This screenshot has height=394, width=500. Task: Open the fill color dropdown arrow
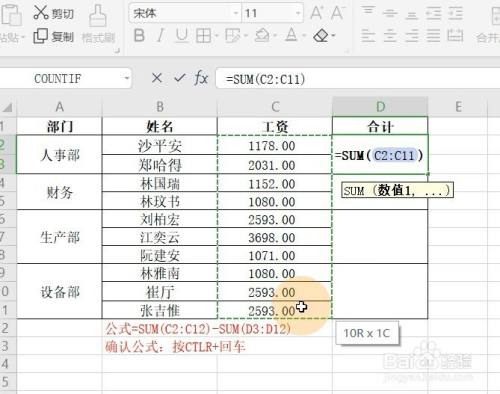click(x=275, y=36)
